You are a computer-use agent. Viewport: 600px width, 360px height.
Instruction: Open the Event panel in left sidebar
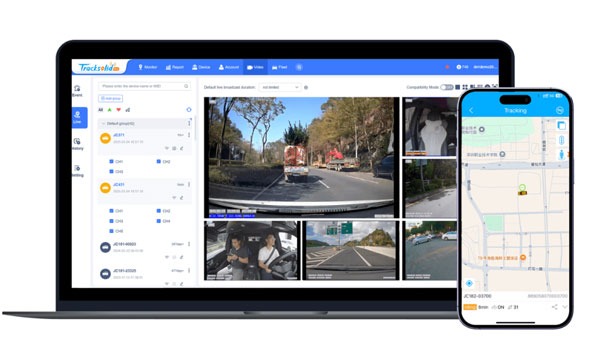(77, 91)
